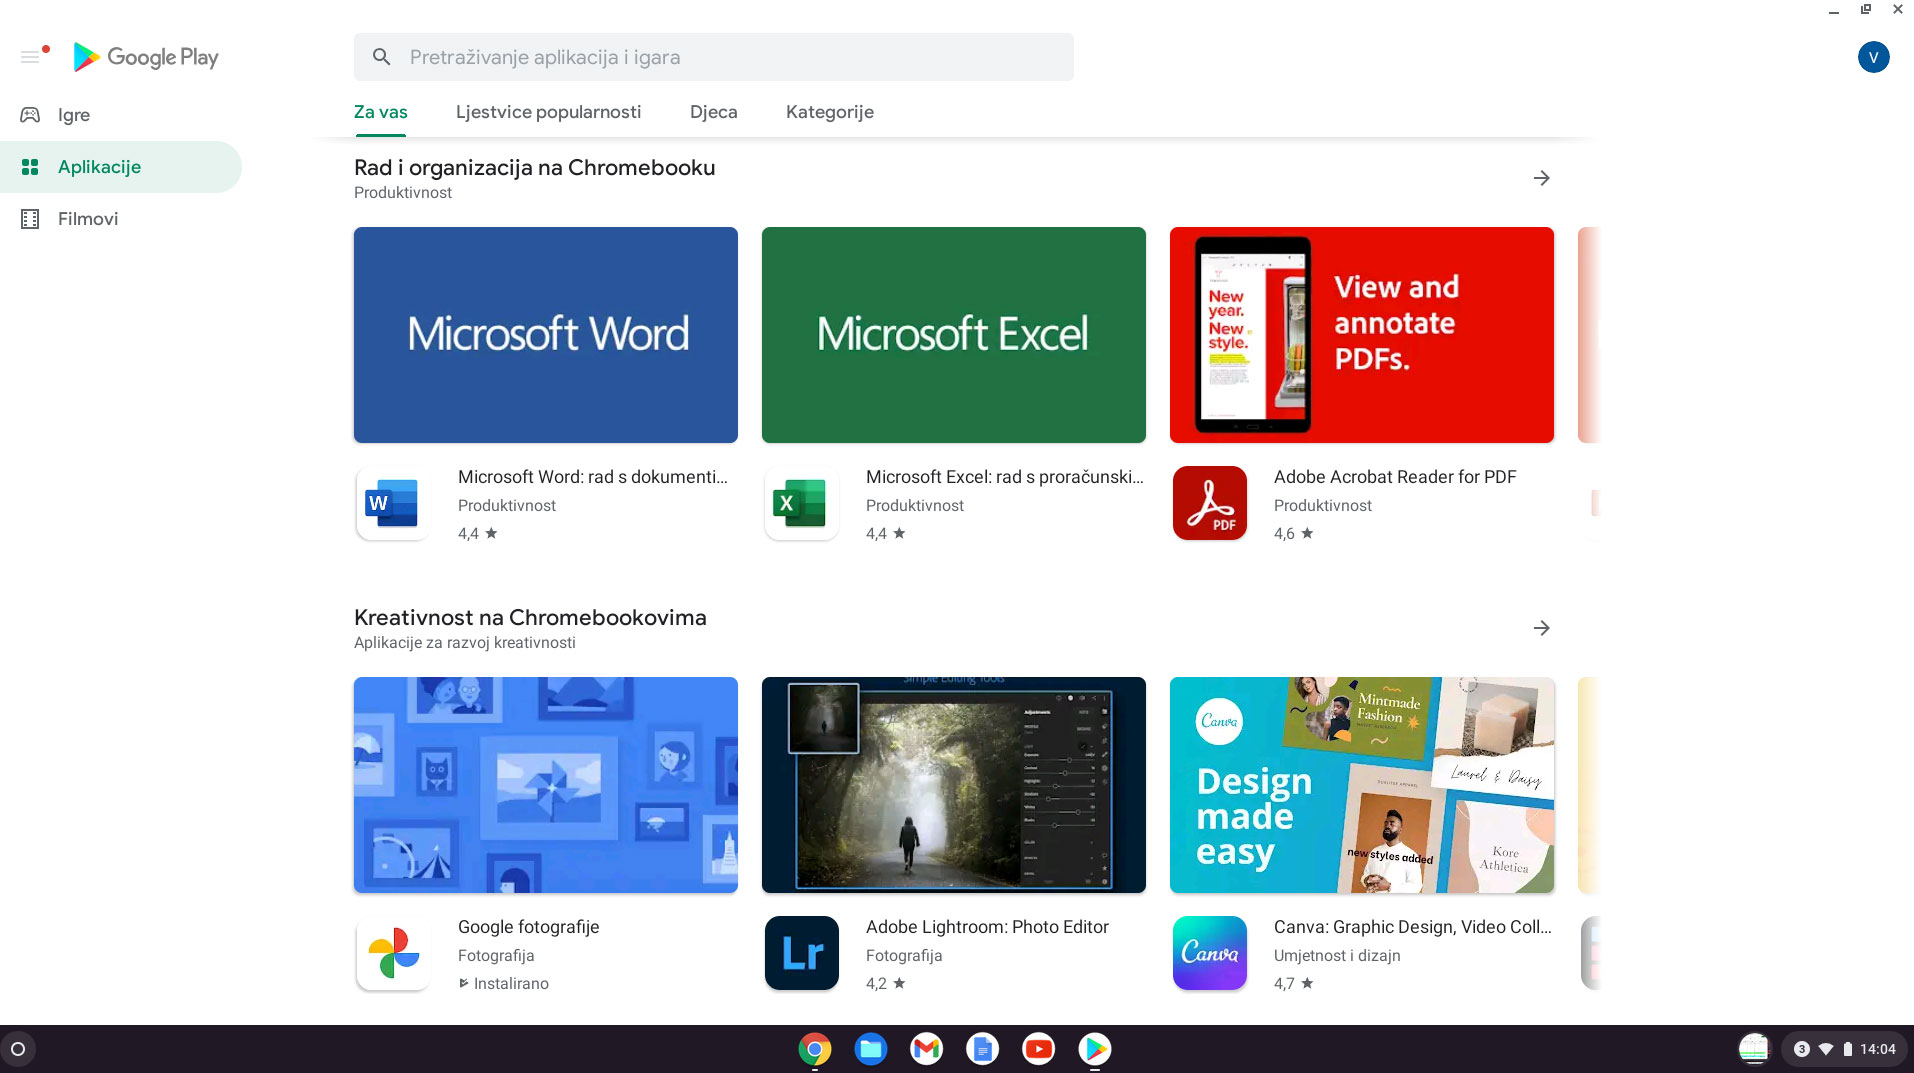Expand Kreativnost na Chromebookovima section arrow
The height and width of the screenshot is (1073, 1914).
point(1541,628)
